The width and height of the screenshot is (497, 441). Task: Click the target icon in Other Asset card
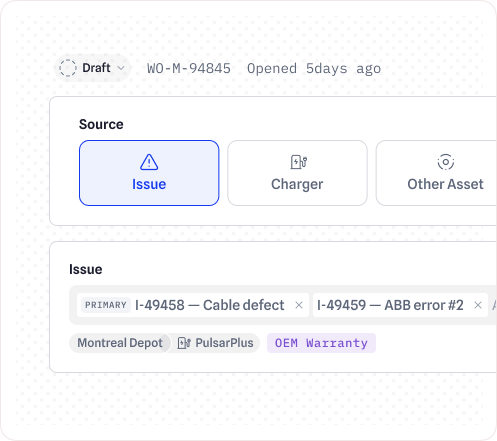[x=446, y=162]
